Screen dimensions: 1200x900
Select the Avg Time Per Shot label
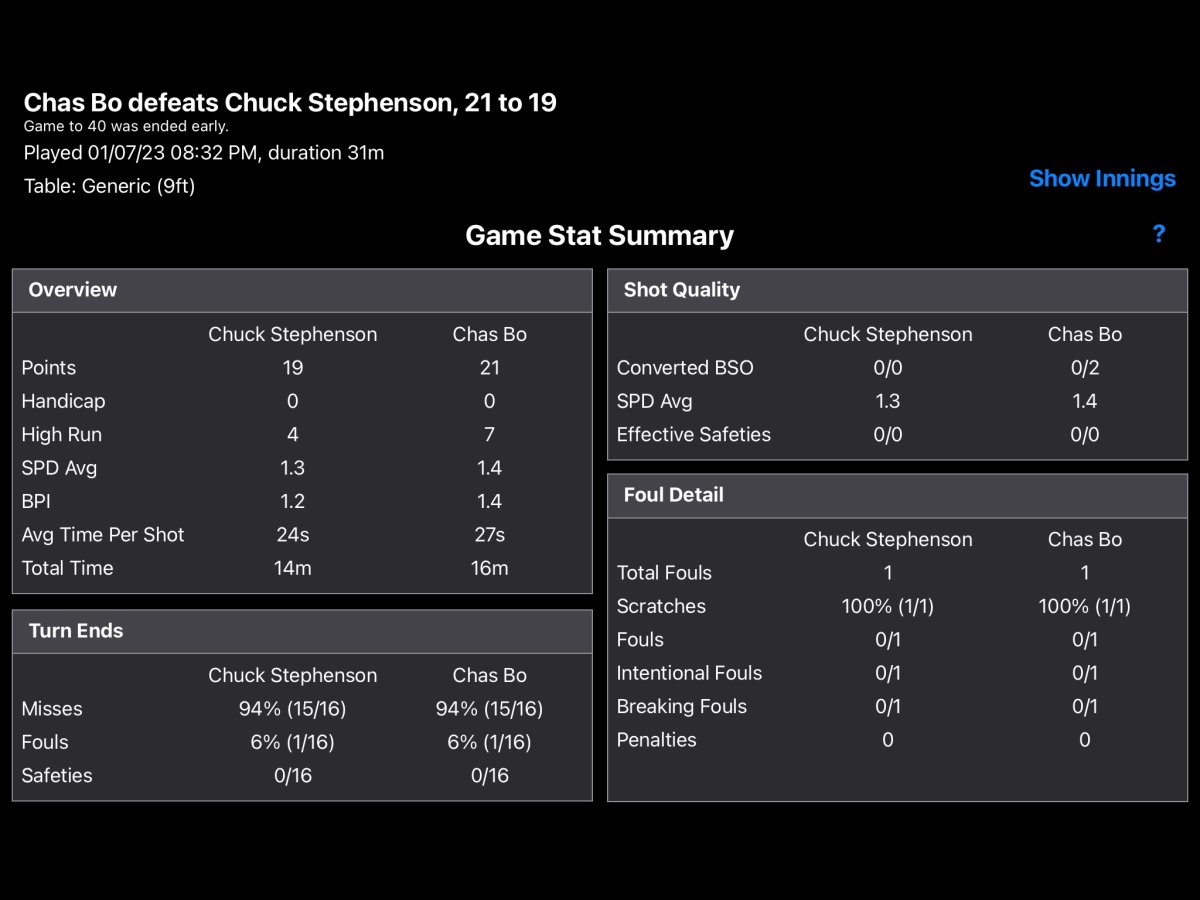click(103, 535)
